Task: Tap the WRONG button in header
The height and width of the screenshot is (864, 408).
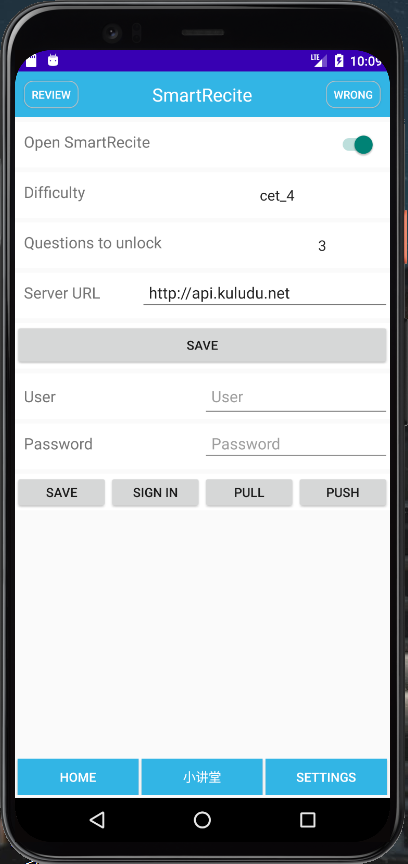Action: (x=353, y=95)
